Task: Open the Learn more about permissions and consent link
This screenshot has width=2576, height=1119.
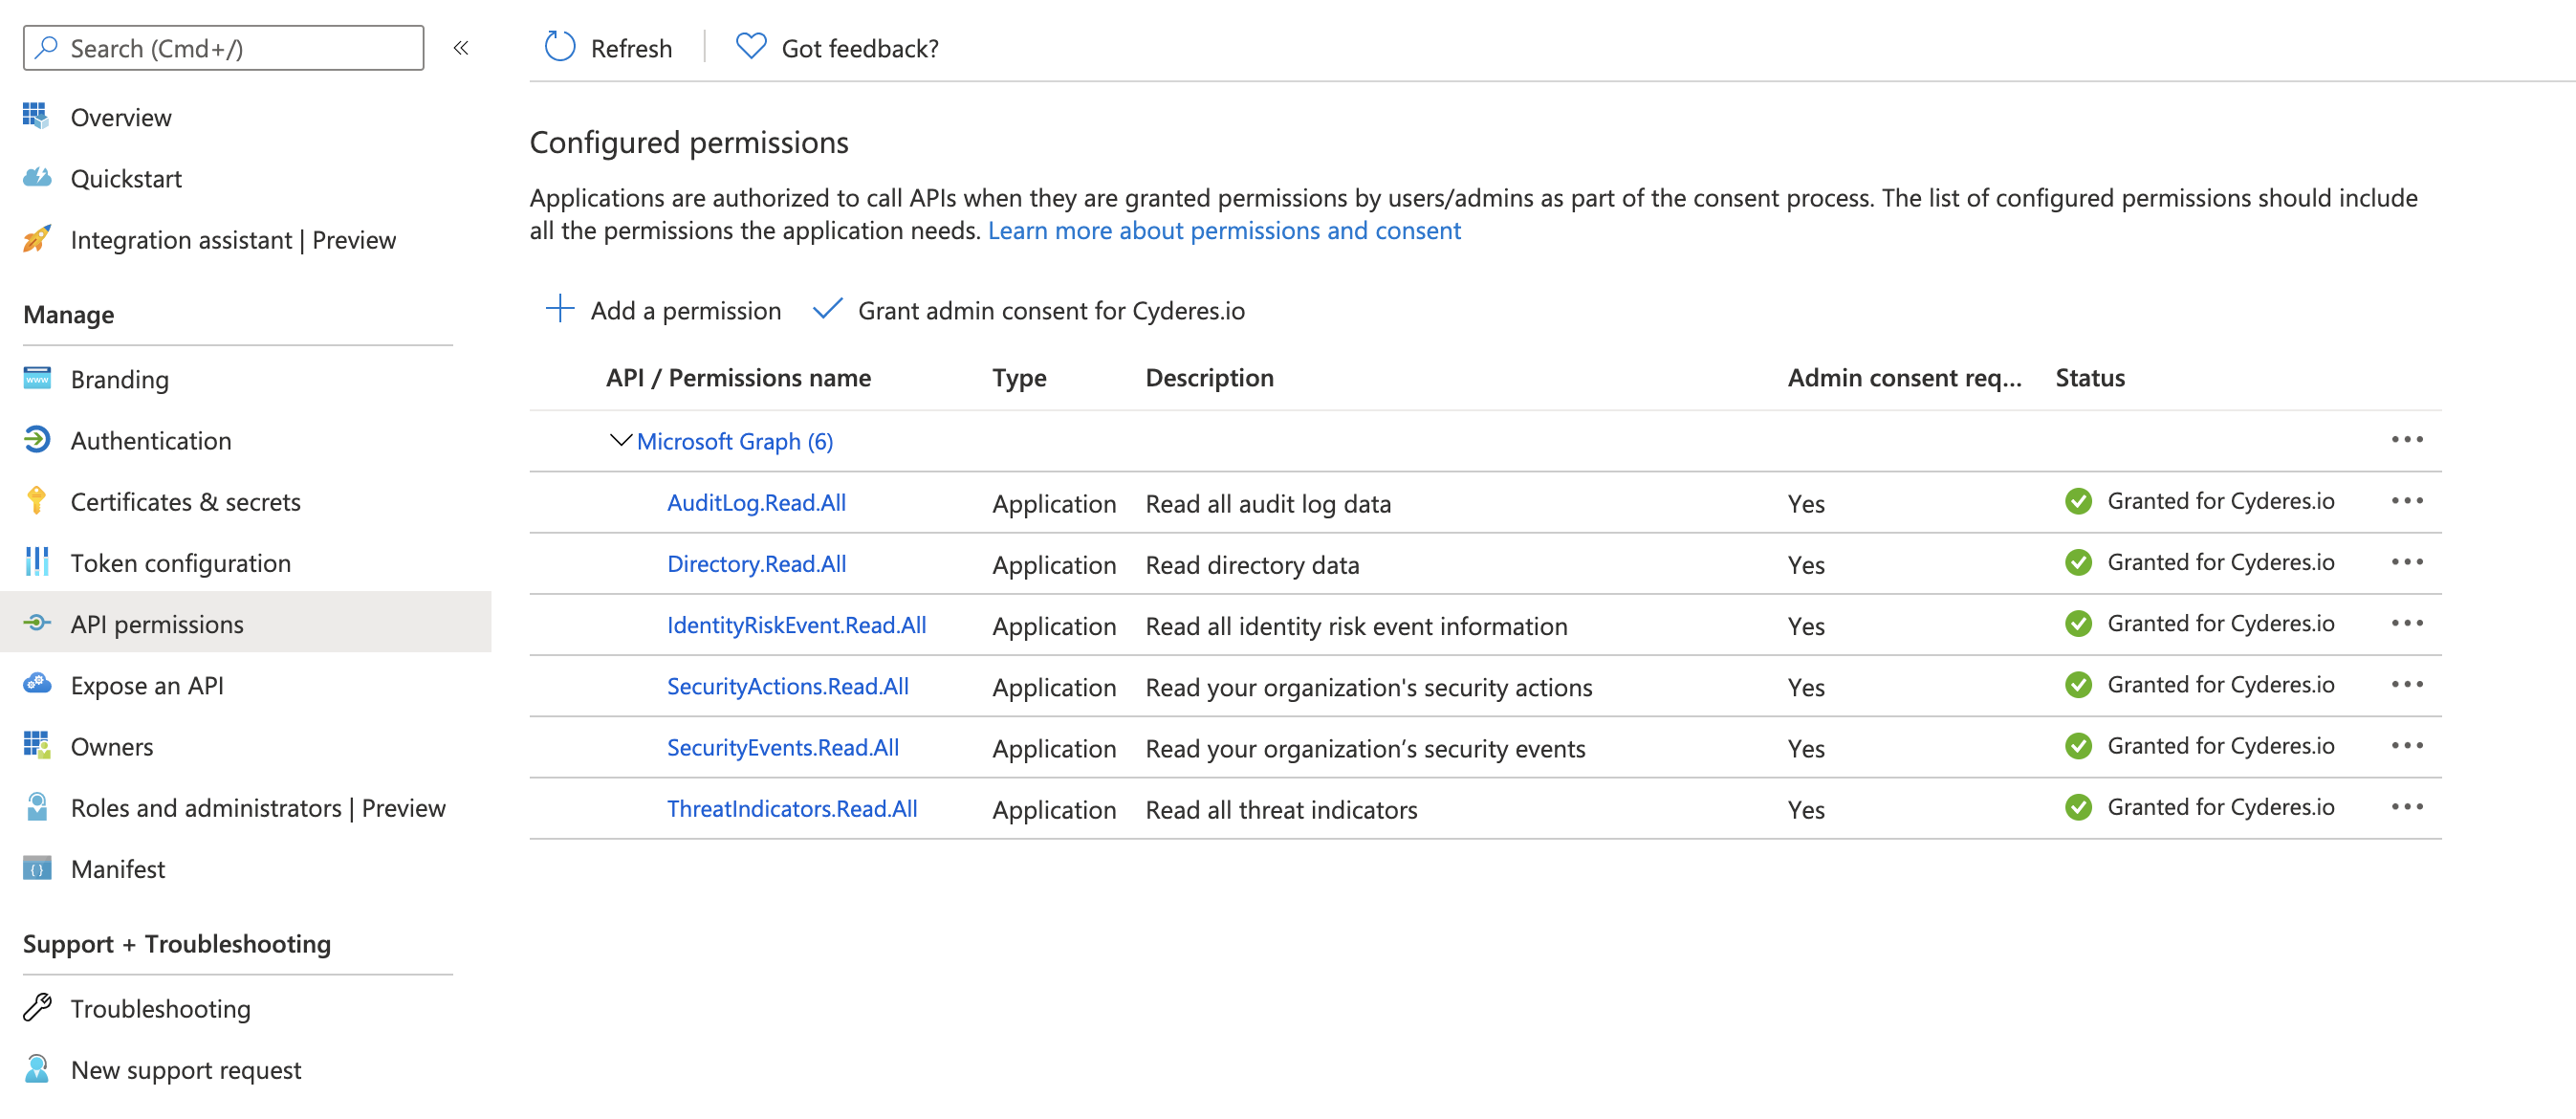Action: pyautogui.click(x=1224, y=230)
